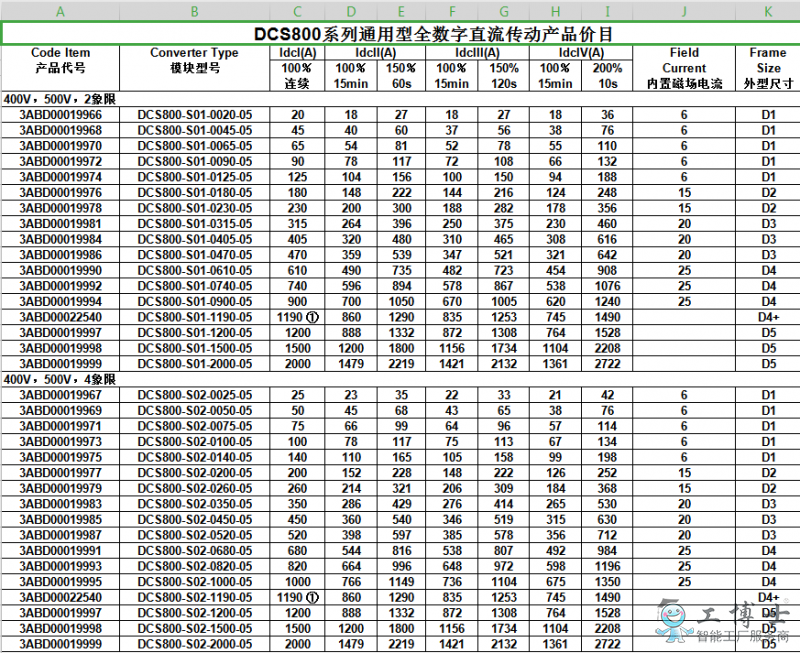Image resolution: width=800 pixels, height=653 pixels.
Task: Select column E header
Action: pos(401,11)
